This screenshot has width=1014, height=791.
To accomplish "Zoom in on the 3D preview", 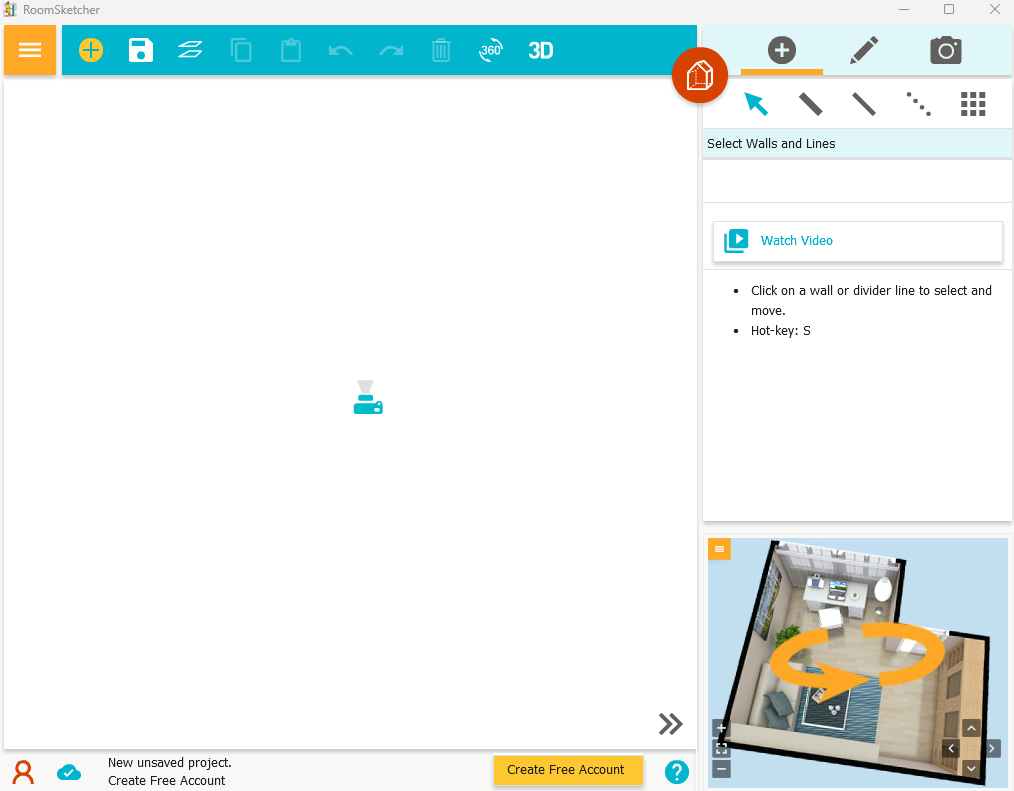I will click(x=721, y=728).
